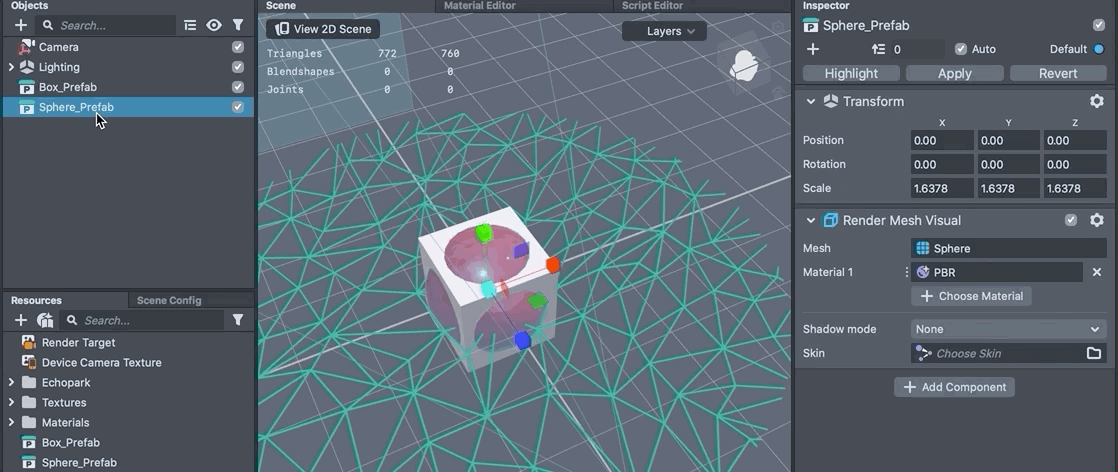Open the Objects panel filter funnel
Viewport: 1118px width, 472px height.
238,25
